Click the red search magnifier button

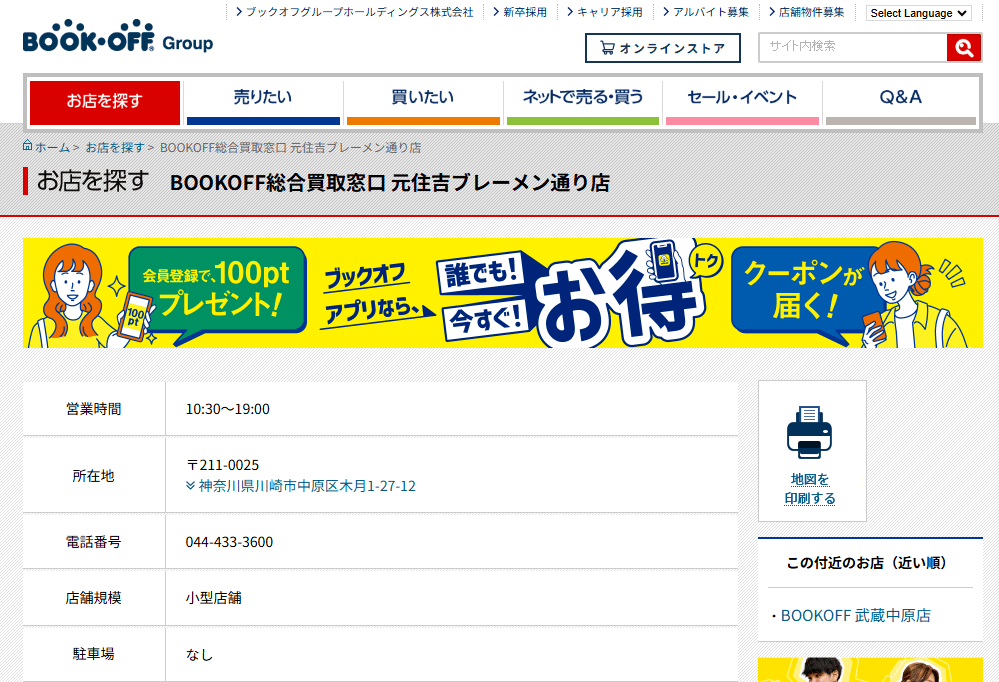[963, 48]
